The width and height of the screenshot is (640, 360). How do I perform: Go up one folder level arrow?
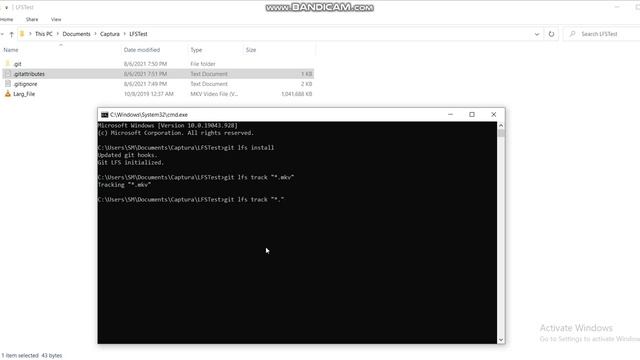tap(11, 34)
